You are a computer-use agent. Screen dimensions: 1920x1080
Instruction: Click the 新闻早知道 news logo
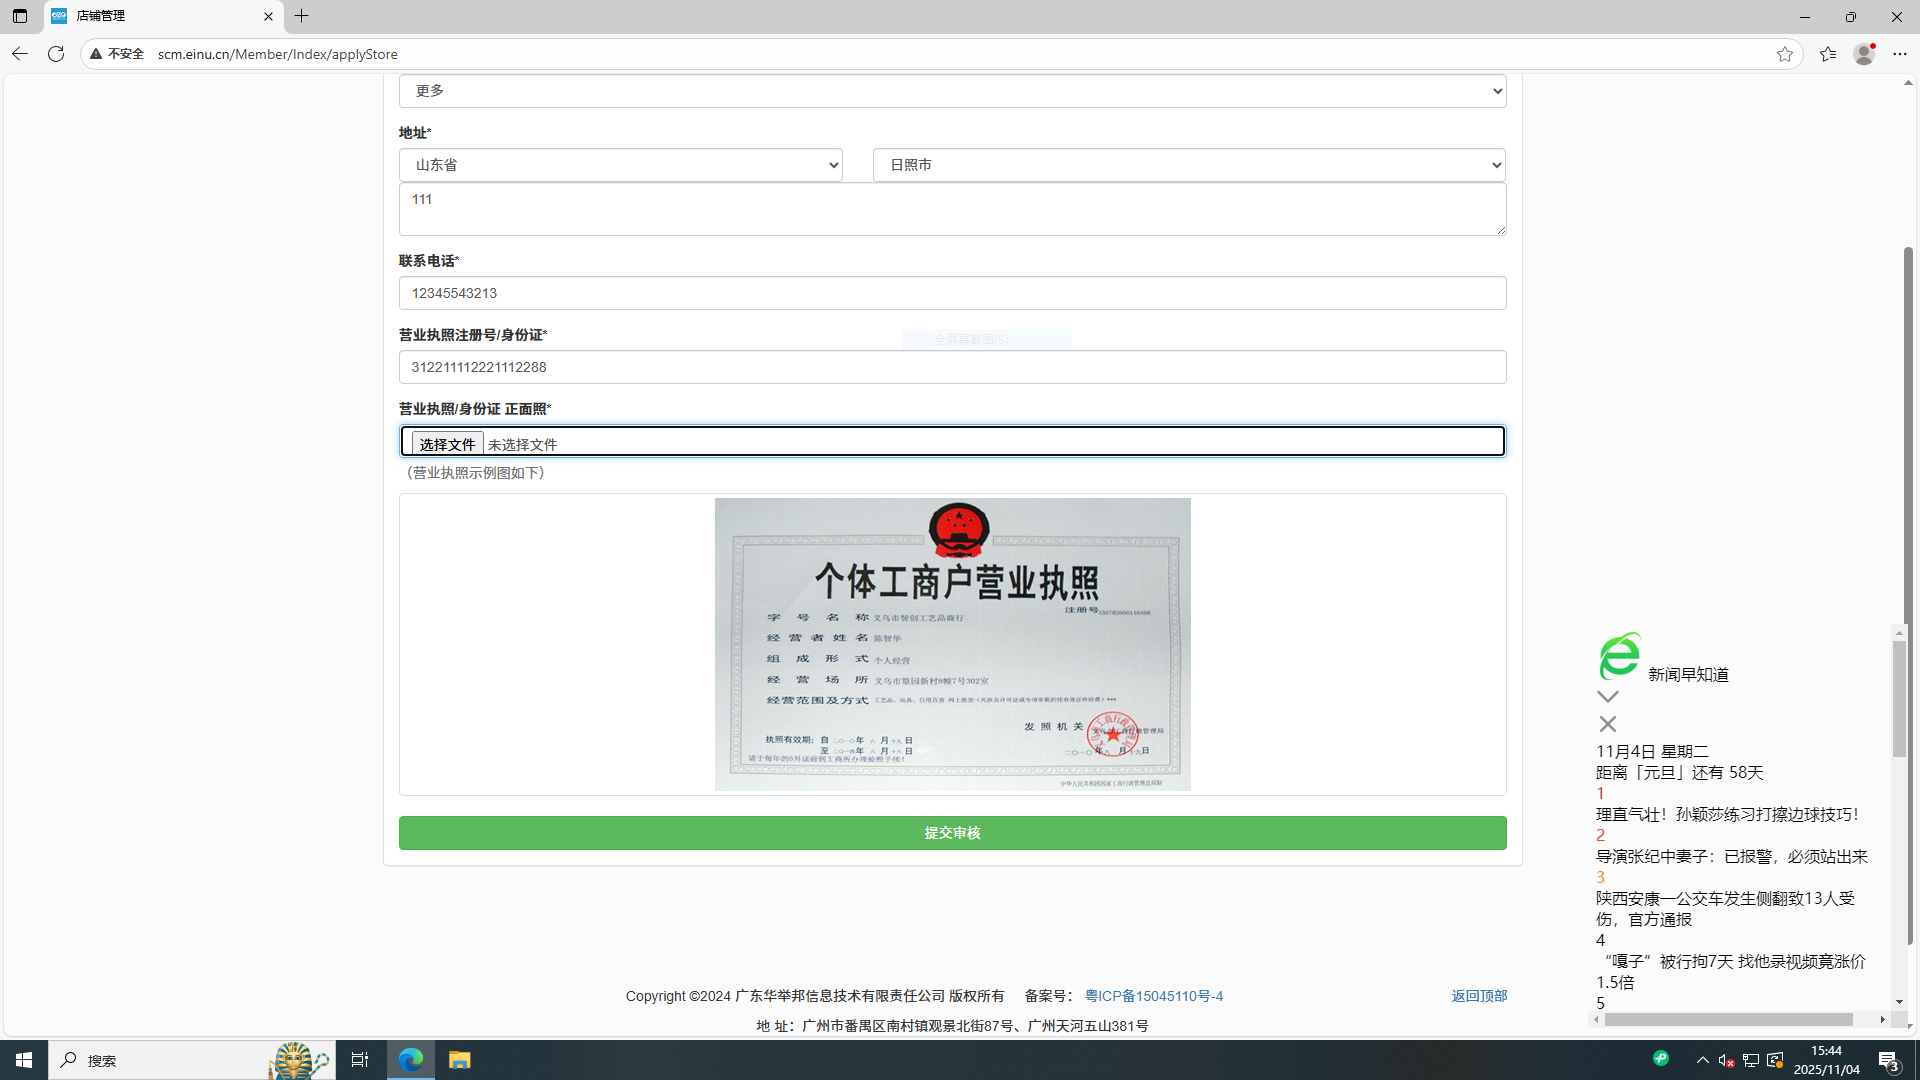[1619, 657]
